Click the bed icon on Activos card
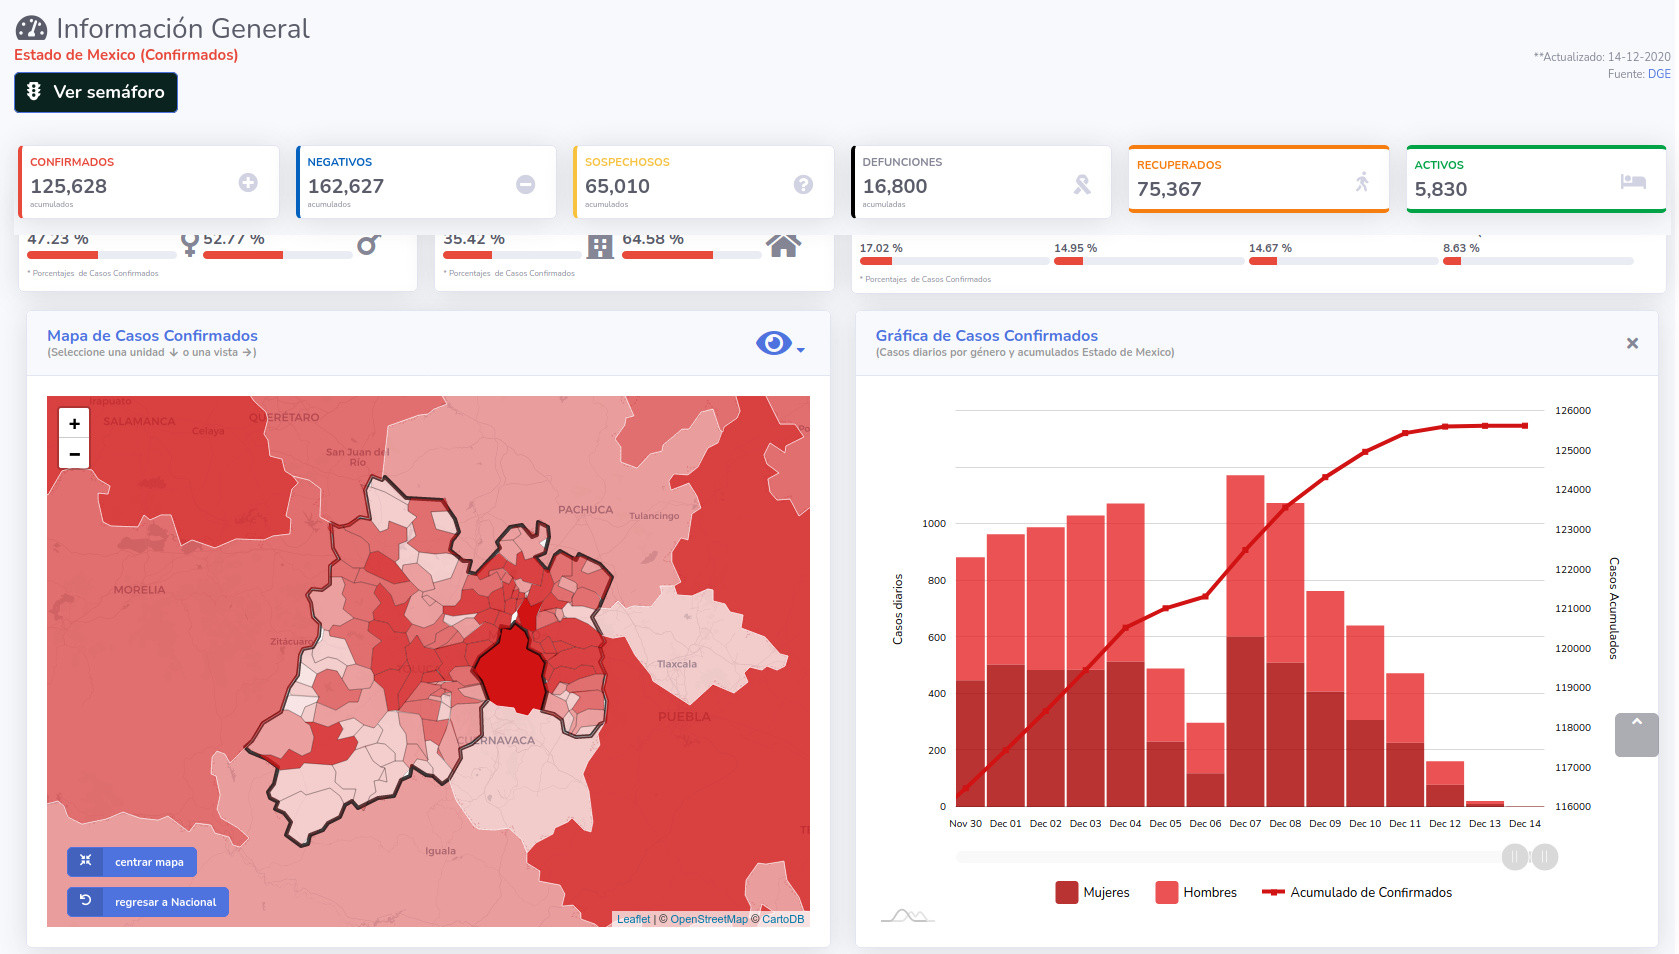This screenshot has height=954, width=1679. [x=1633, y=181]
